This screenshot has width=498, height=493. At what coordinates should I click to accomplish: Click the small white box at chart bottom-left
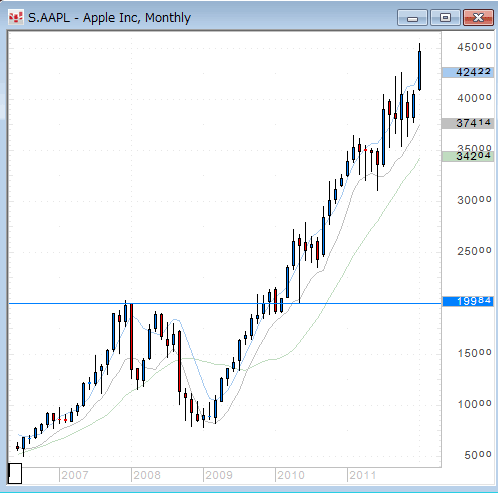(x=15, y=473)
